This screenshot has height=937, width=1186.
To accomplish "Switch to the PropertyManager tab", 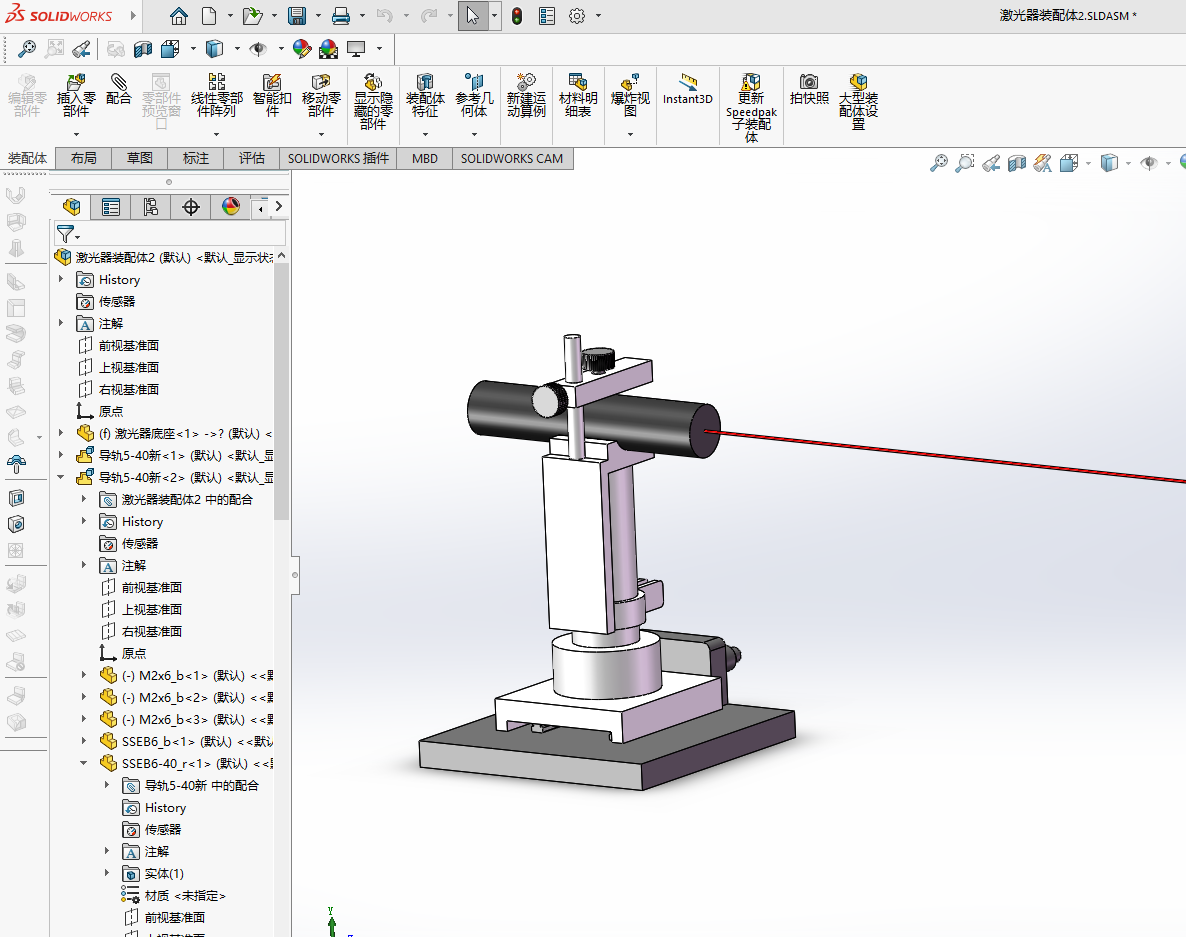I will pos(111,206).
